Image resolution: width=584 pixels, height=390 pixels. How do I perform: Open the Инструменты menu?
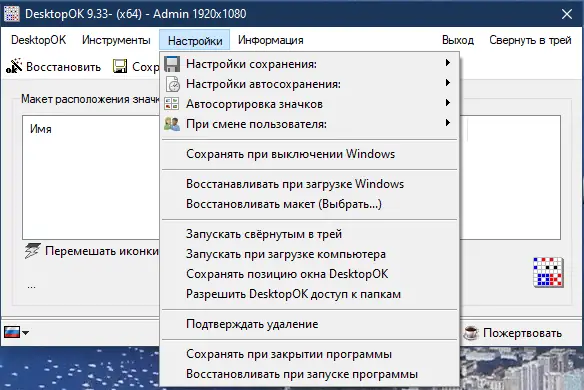(x=116, y=40)
